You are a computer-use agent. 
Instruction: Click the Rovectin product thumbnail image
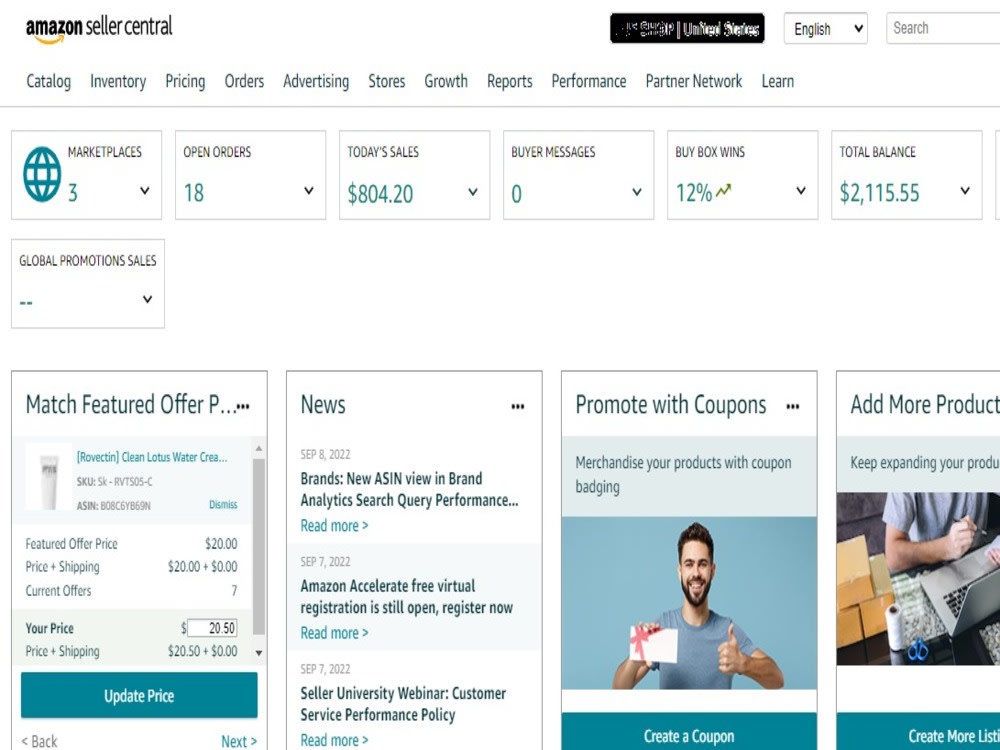click(x=48, y=477)
